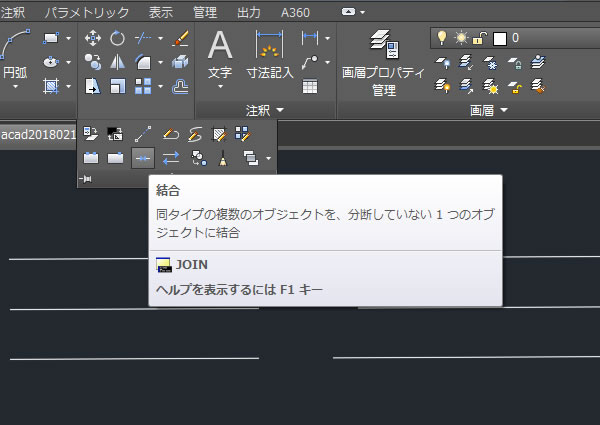Open the linear dimension dropdown arrow
Viewport: 600px width, 425px height.
click(x=328, y=38)
